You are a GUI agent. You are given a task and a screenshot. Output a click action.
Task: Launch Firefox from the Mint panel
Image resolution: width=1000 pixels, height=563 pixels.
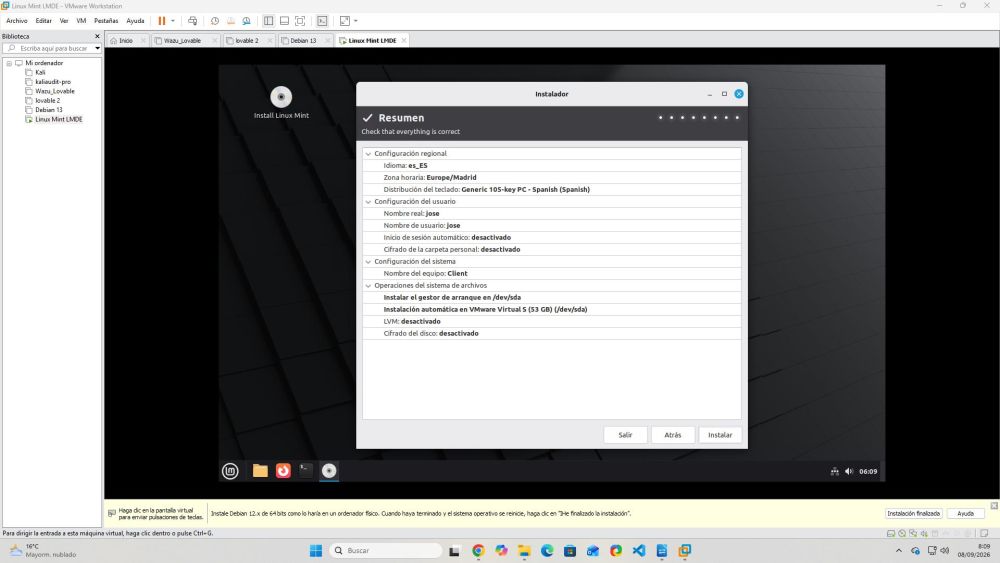283,471
